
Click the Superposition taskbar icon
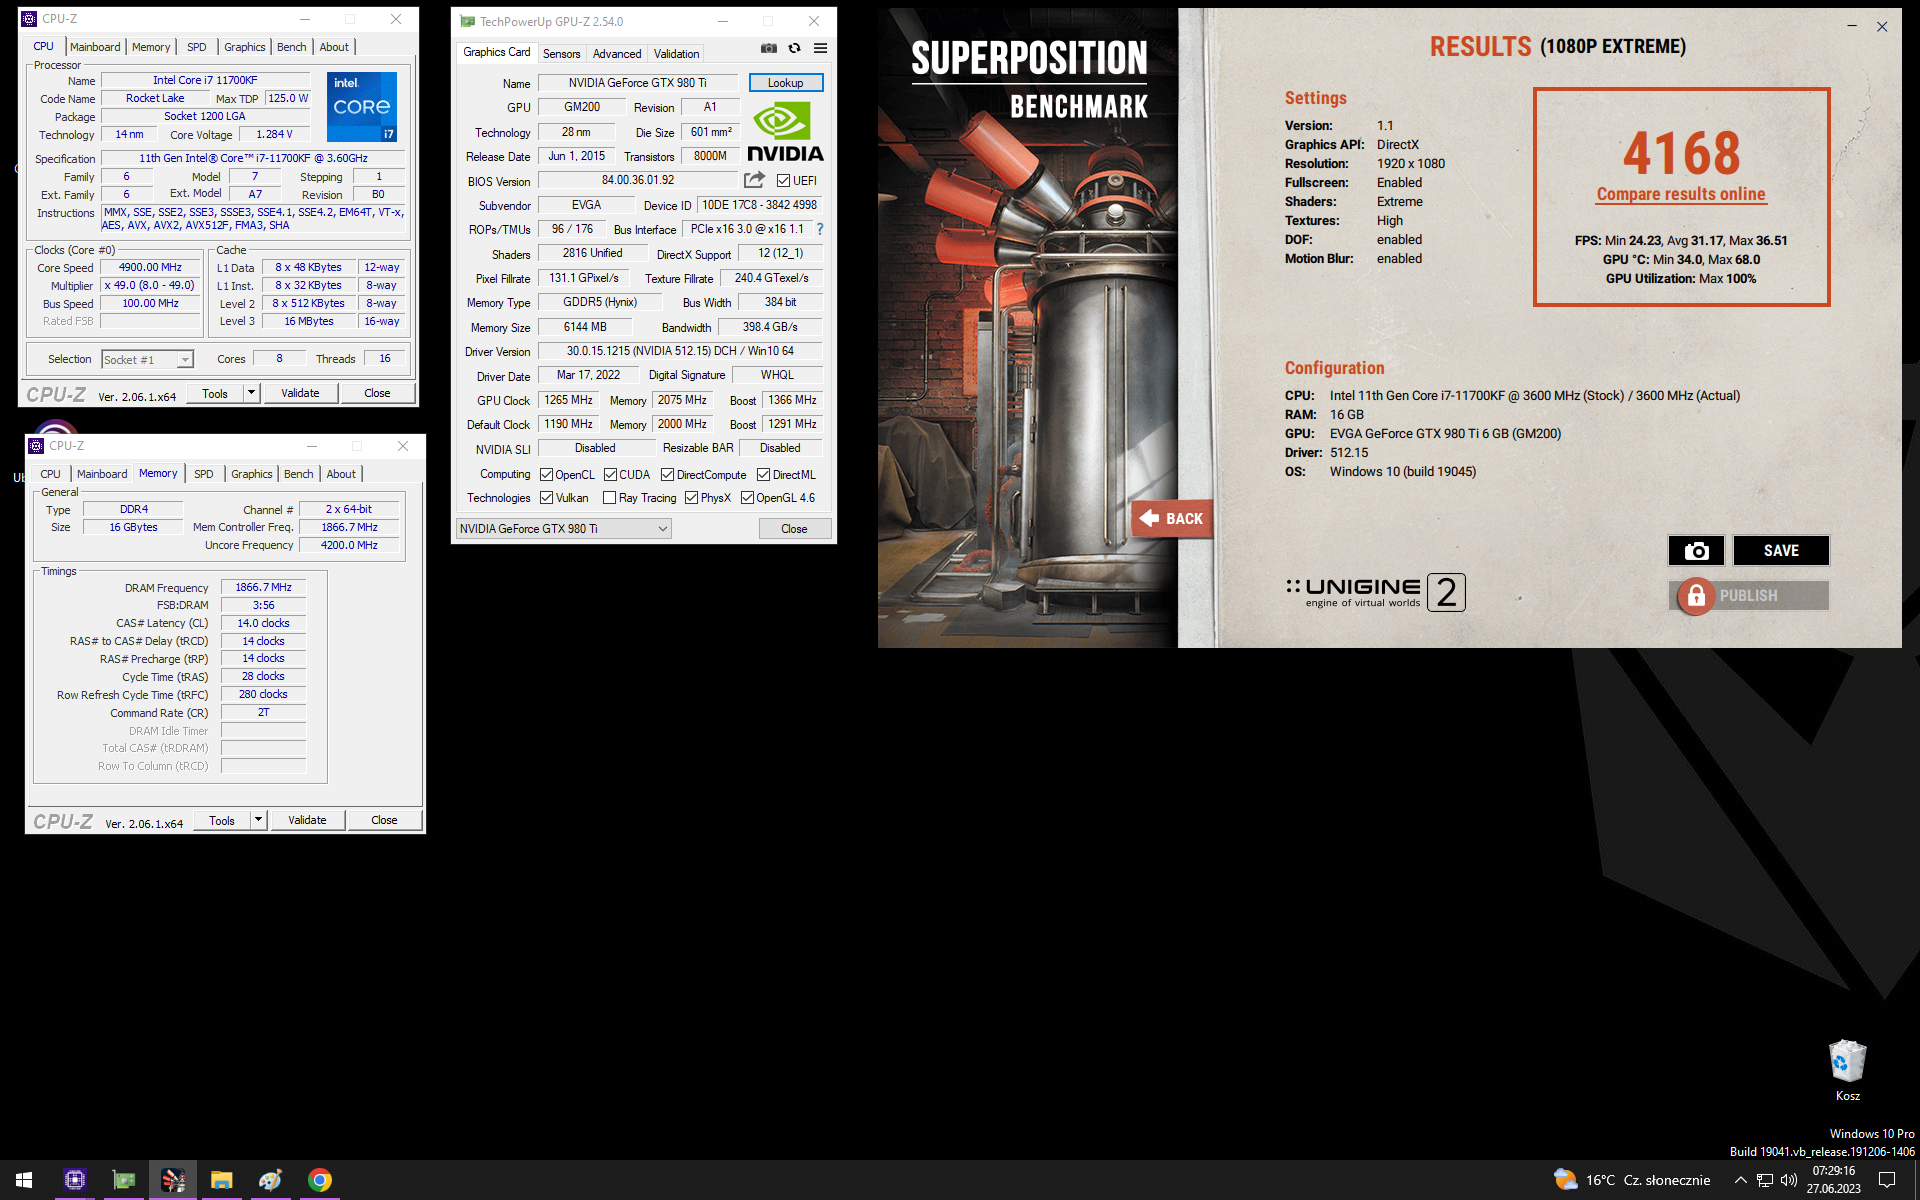[x=173, y=1180]
